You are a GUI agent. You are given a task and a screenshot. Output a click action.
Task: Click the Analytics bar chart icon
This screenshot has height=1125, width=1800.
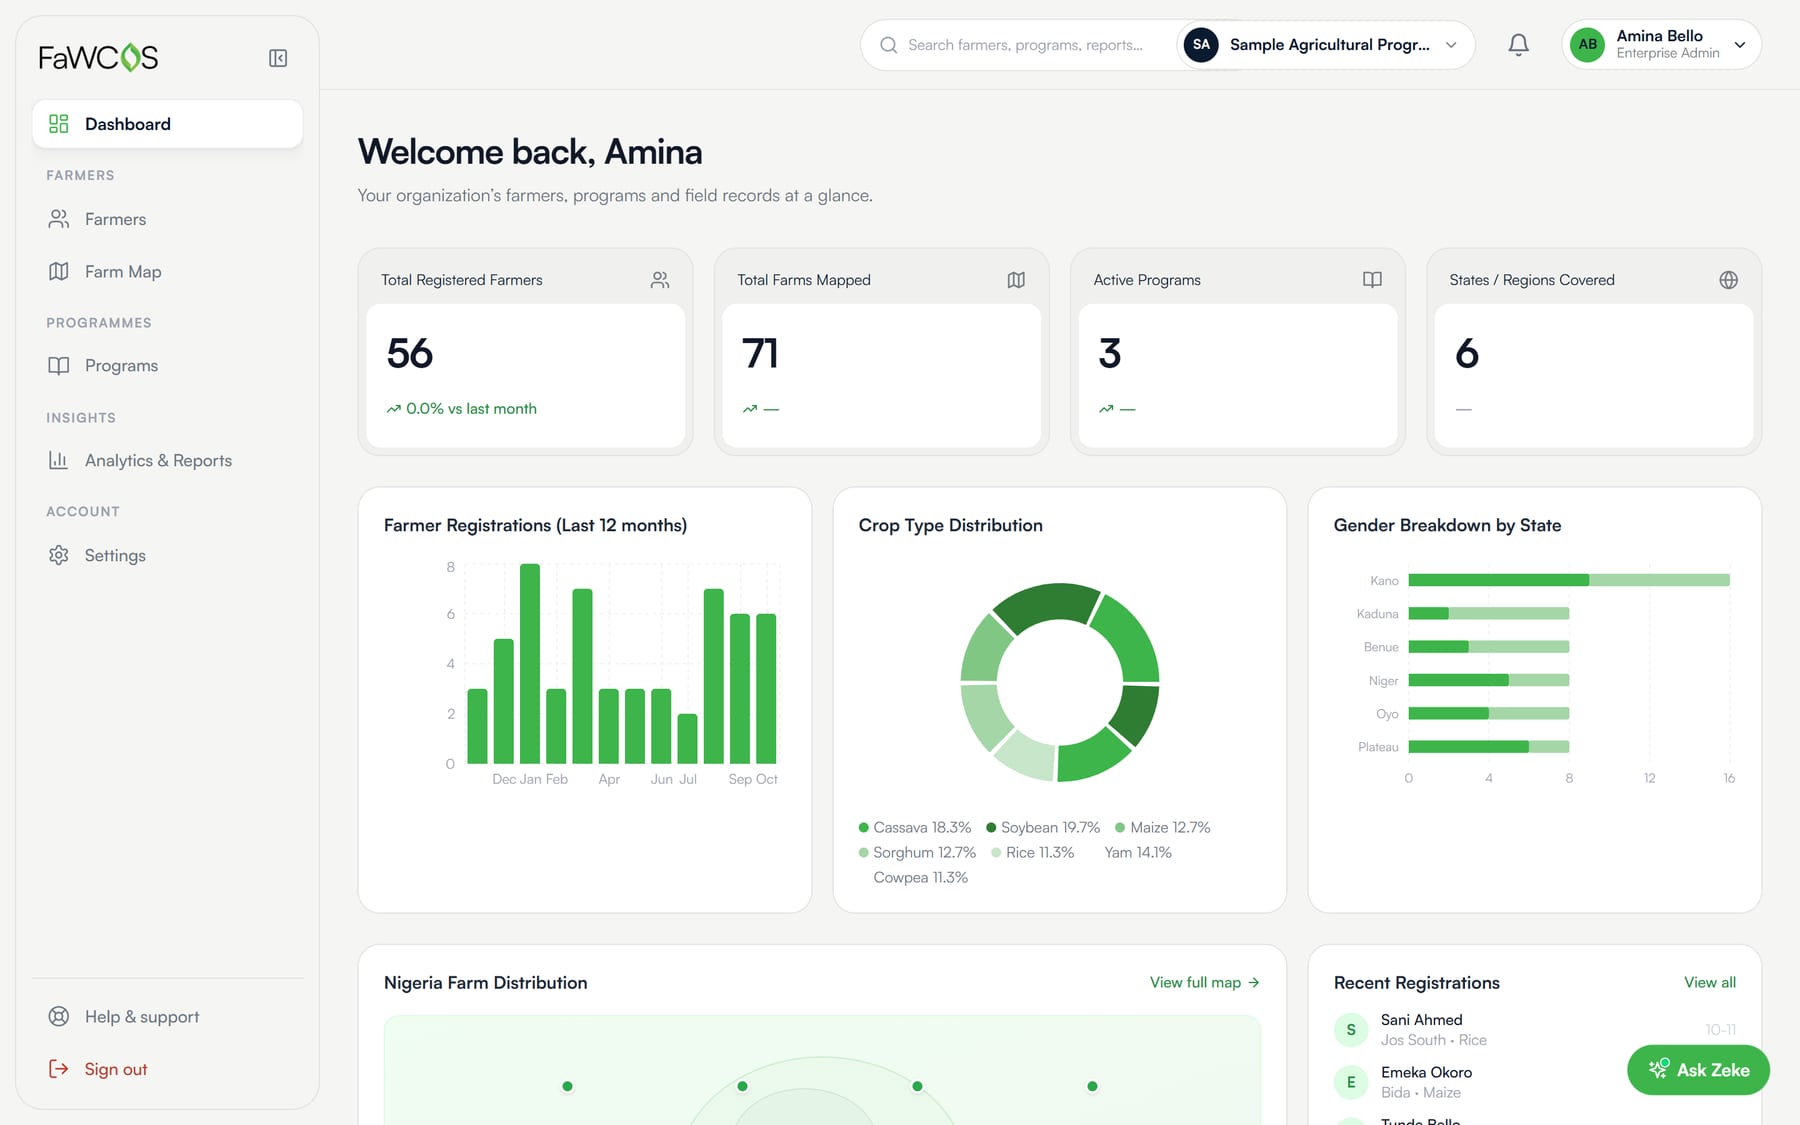click(59, 460)
